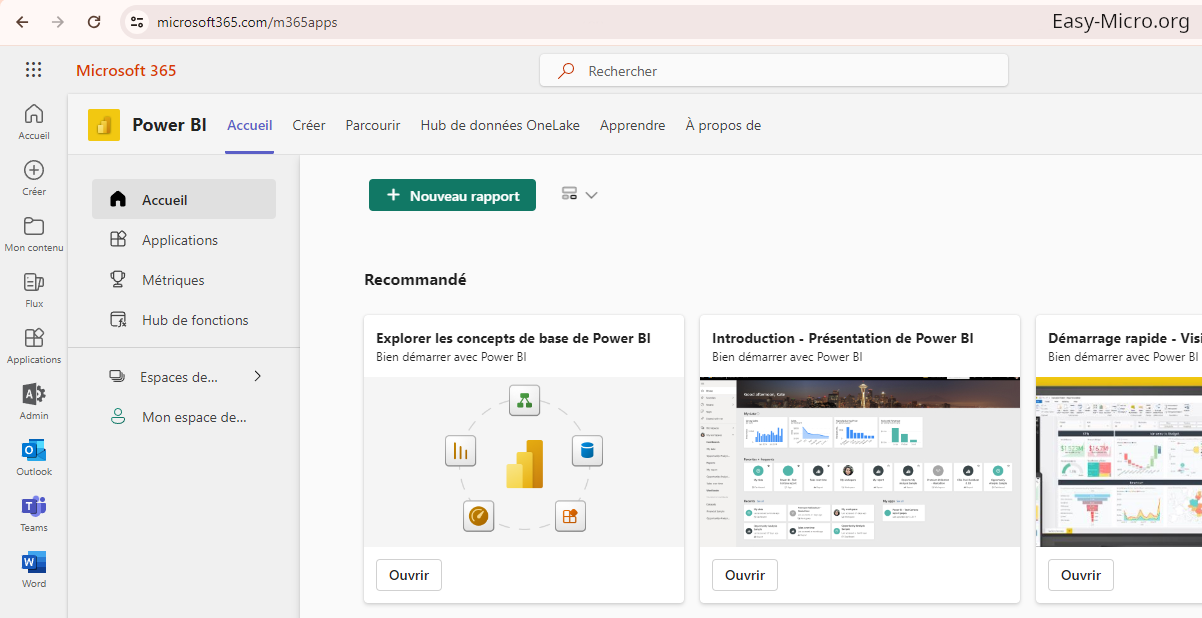1202x618 pixels.
Task: Click the Nouveau rapport button
Action: 452,195
